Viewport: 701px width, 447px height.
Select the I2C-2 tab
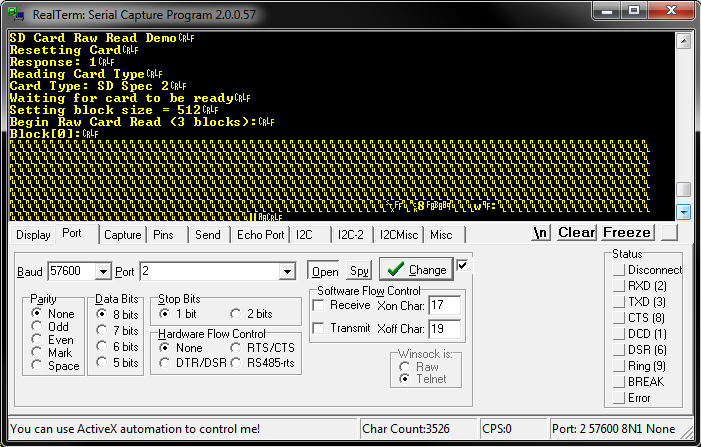[350, 235]
